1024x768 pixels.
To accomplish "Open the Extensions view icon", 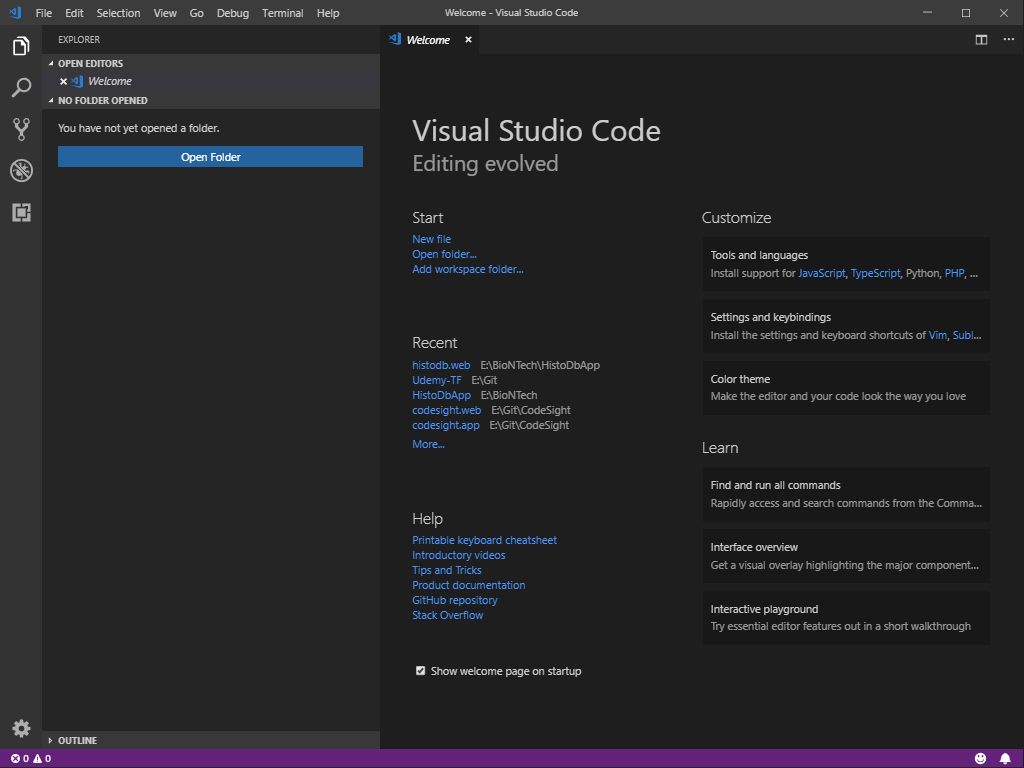I will [21, 212].
